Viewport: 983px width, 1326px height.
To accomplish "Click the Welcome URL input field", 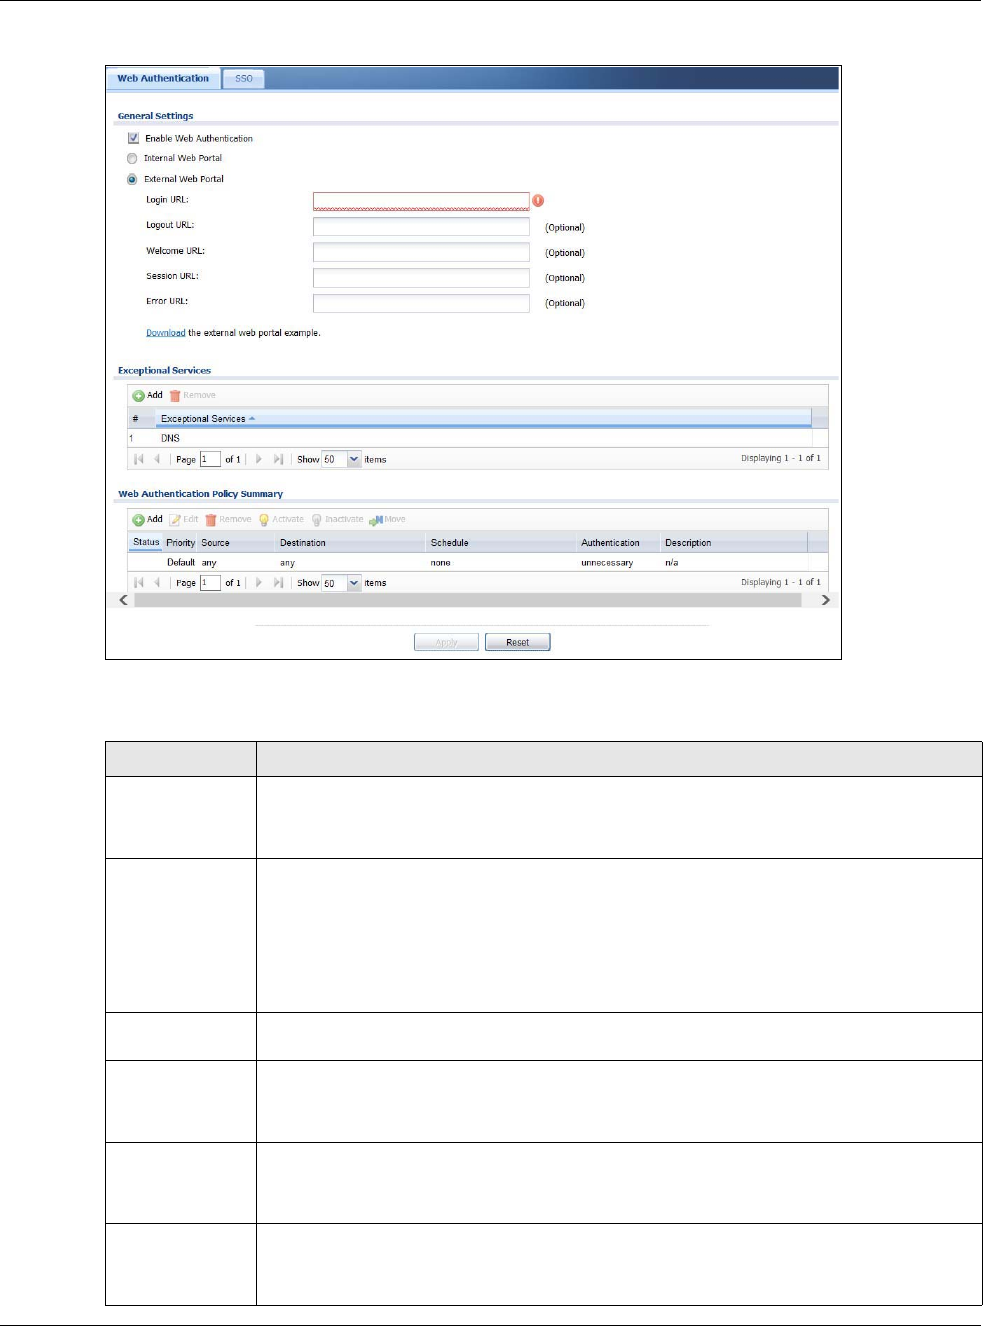I will [421, 252].
